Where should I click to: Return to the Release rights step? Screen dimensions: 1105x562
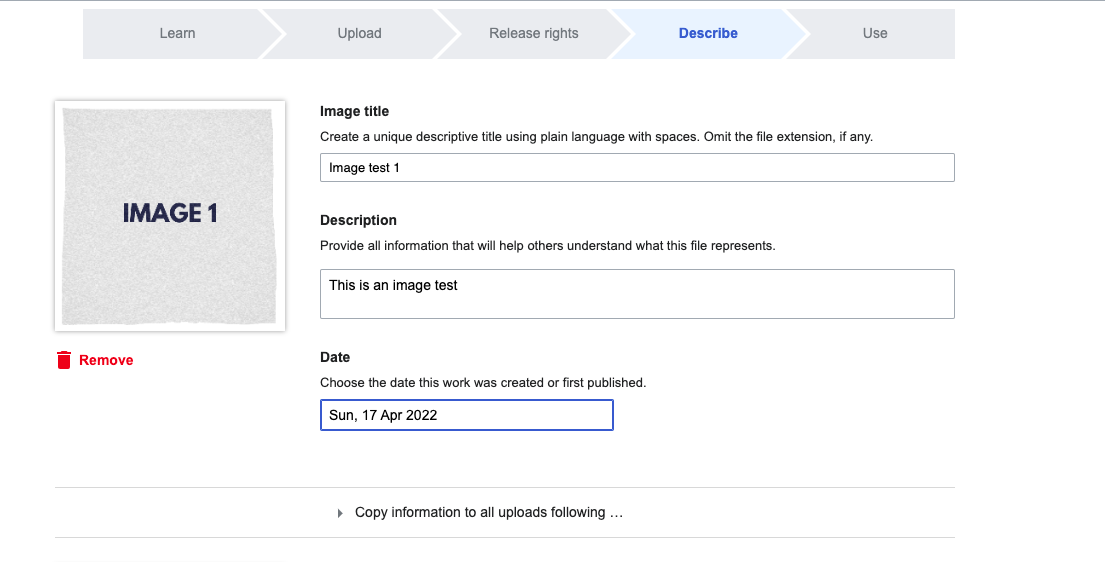pyautogui.click(x=533, y=33)
